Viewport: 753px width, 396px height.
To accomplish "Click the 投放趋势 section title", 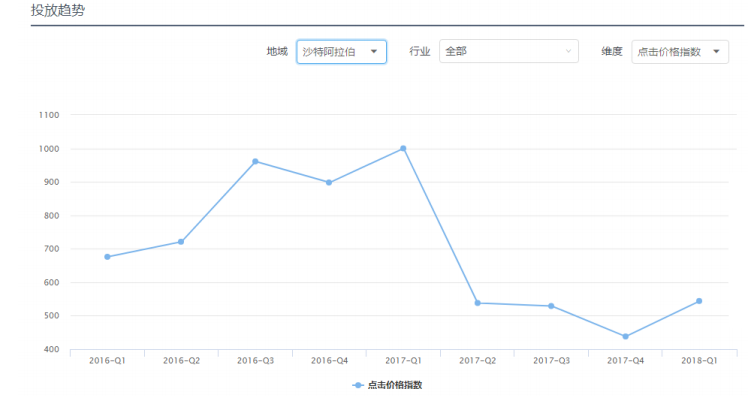I will pos(58,10).
